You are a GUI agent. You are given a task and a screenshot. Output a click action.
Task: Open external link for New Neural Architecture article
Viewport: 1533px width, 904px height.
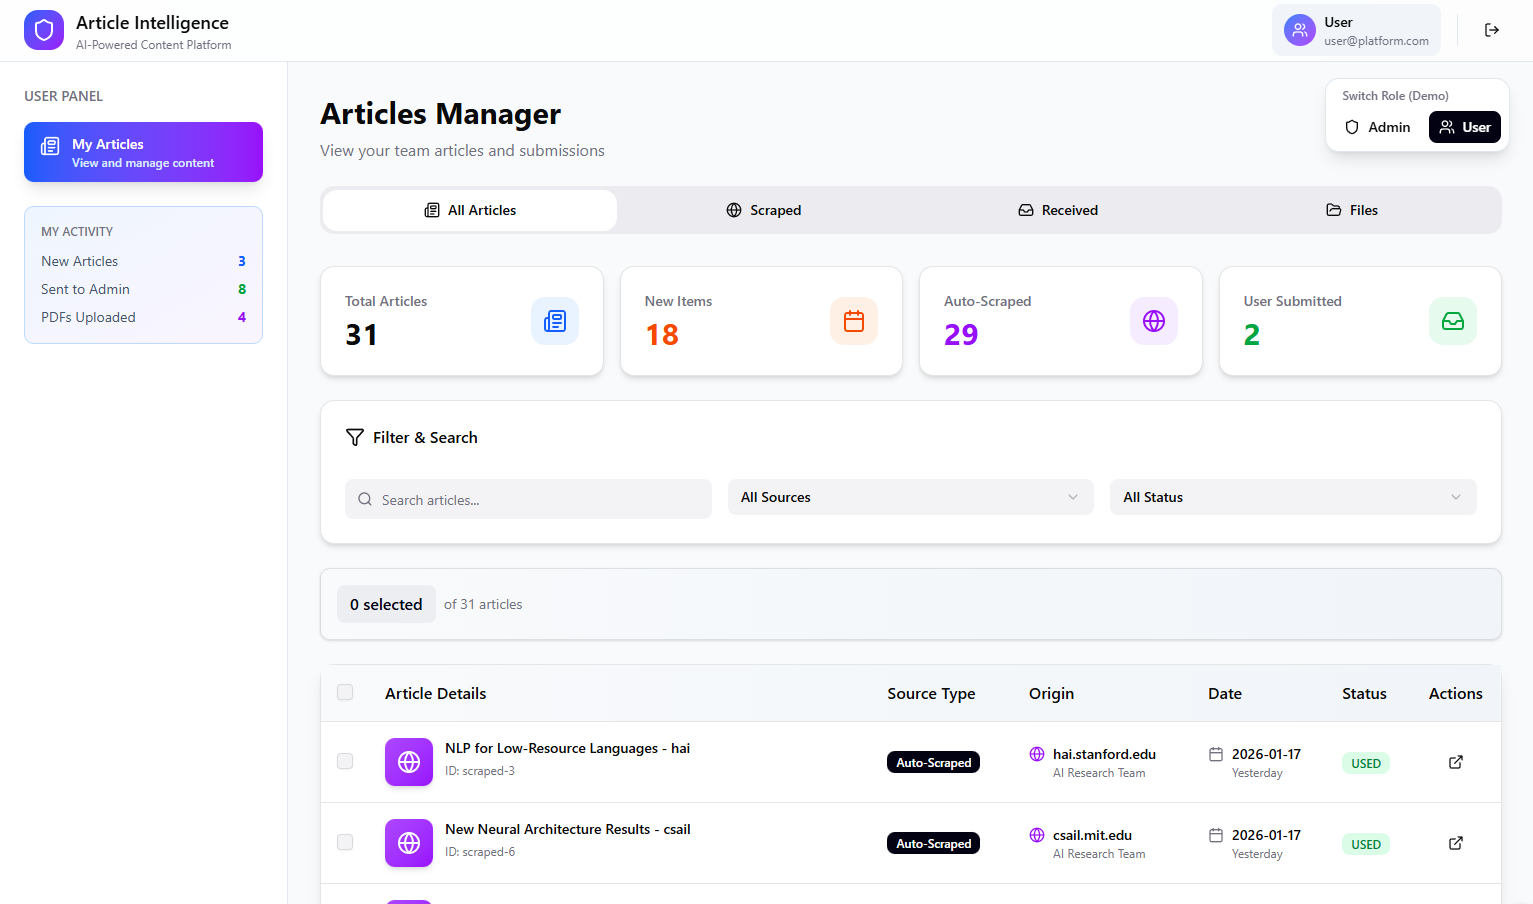(1456, 843)
